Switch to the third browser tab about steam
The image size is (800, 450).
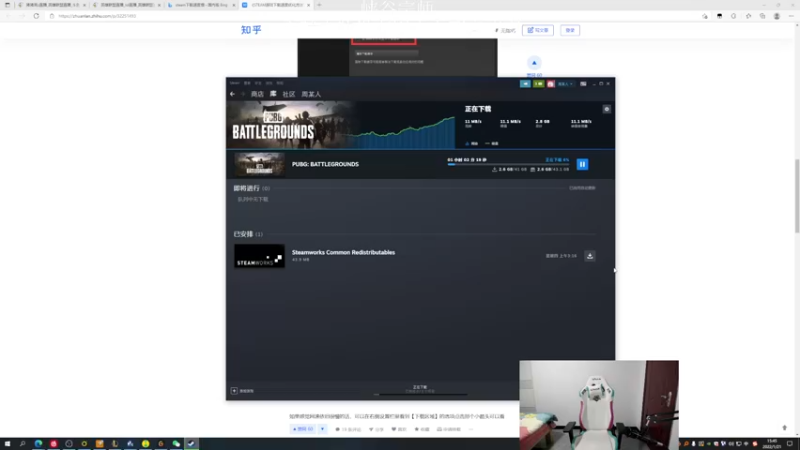coord(202,5)
